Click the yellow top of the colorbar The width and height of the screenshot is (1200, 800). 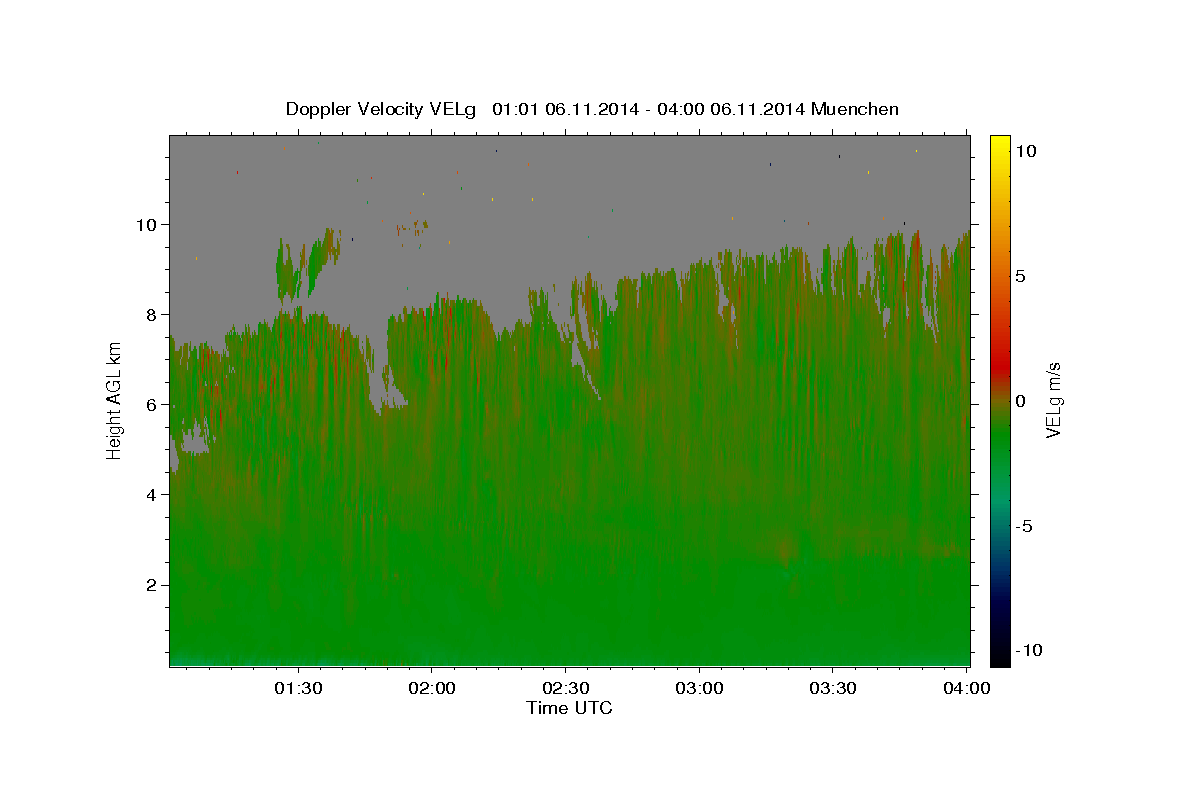point(1000,145)
